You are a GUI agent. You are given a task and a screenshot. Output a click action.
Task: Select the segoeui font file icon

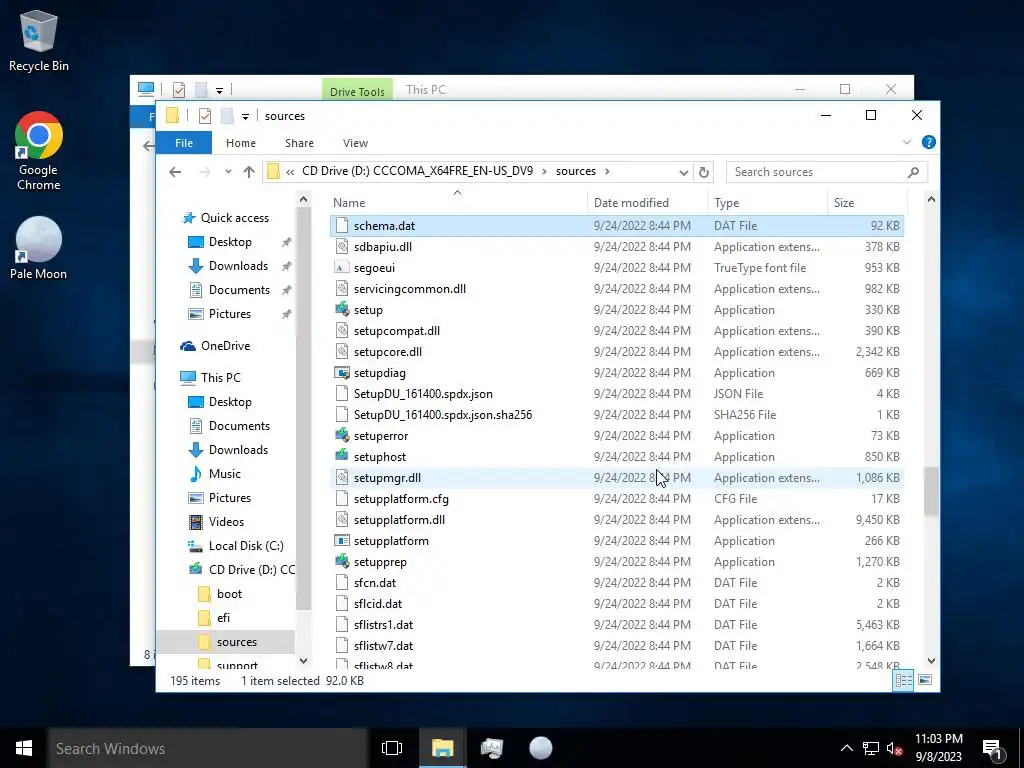tap(342, 268)
